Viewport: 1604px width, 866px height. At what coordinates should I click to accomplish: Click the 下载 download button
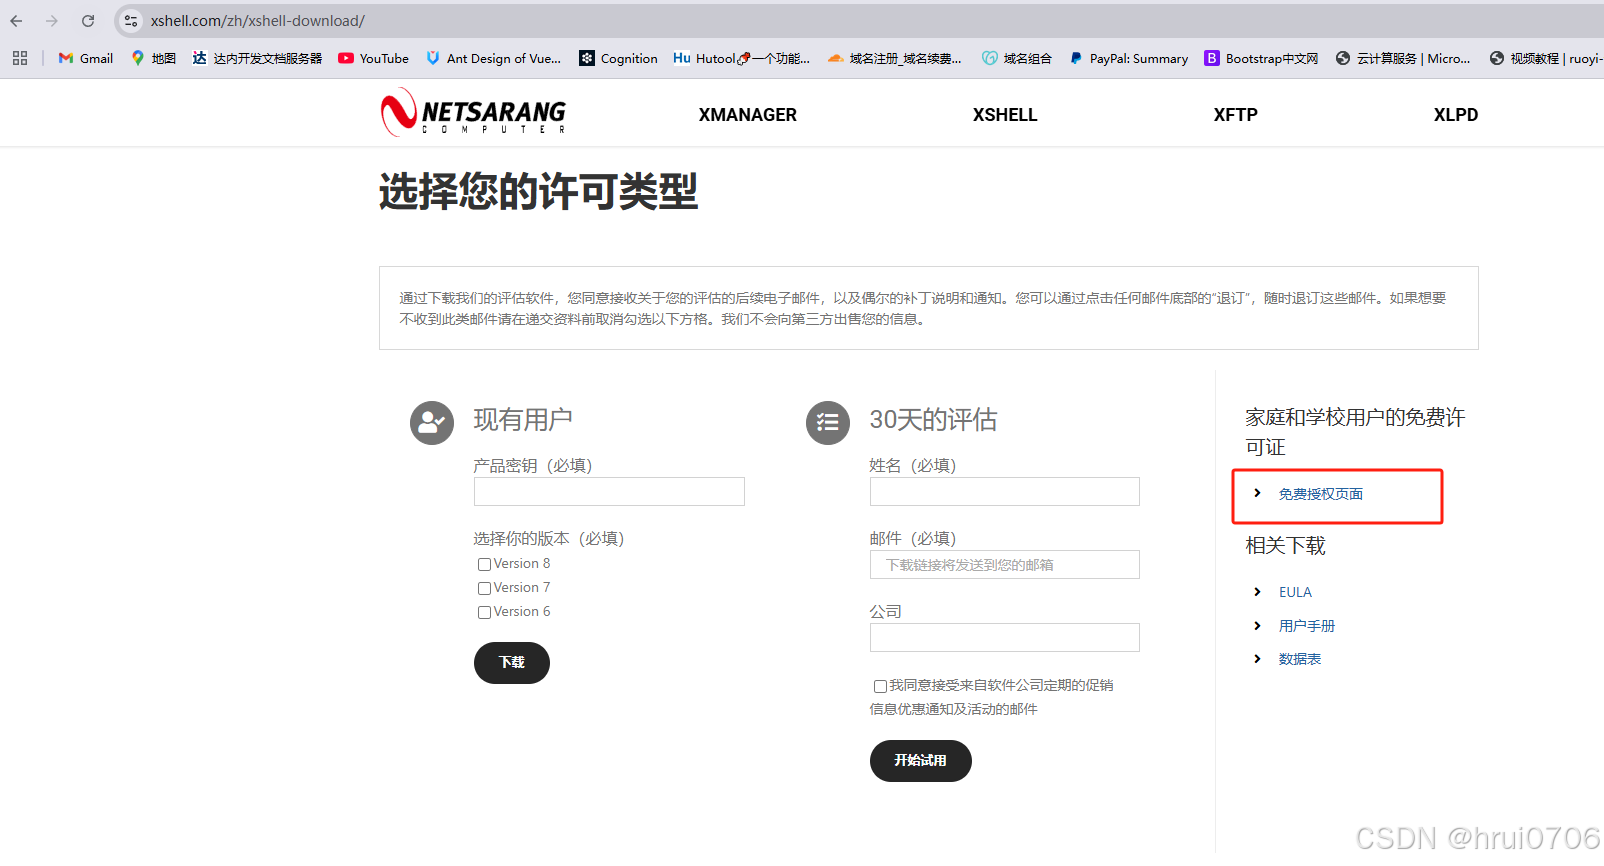pos(512,663)
